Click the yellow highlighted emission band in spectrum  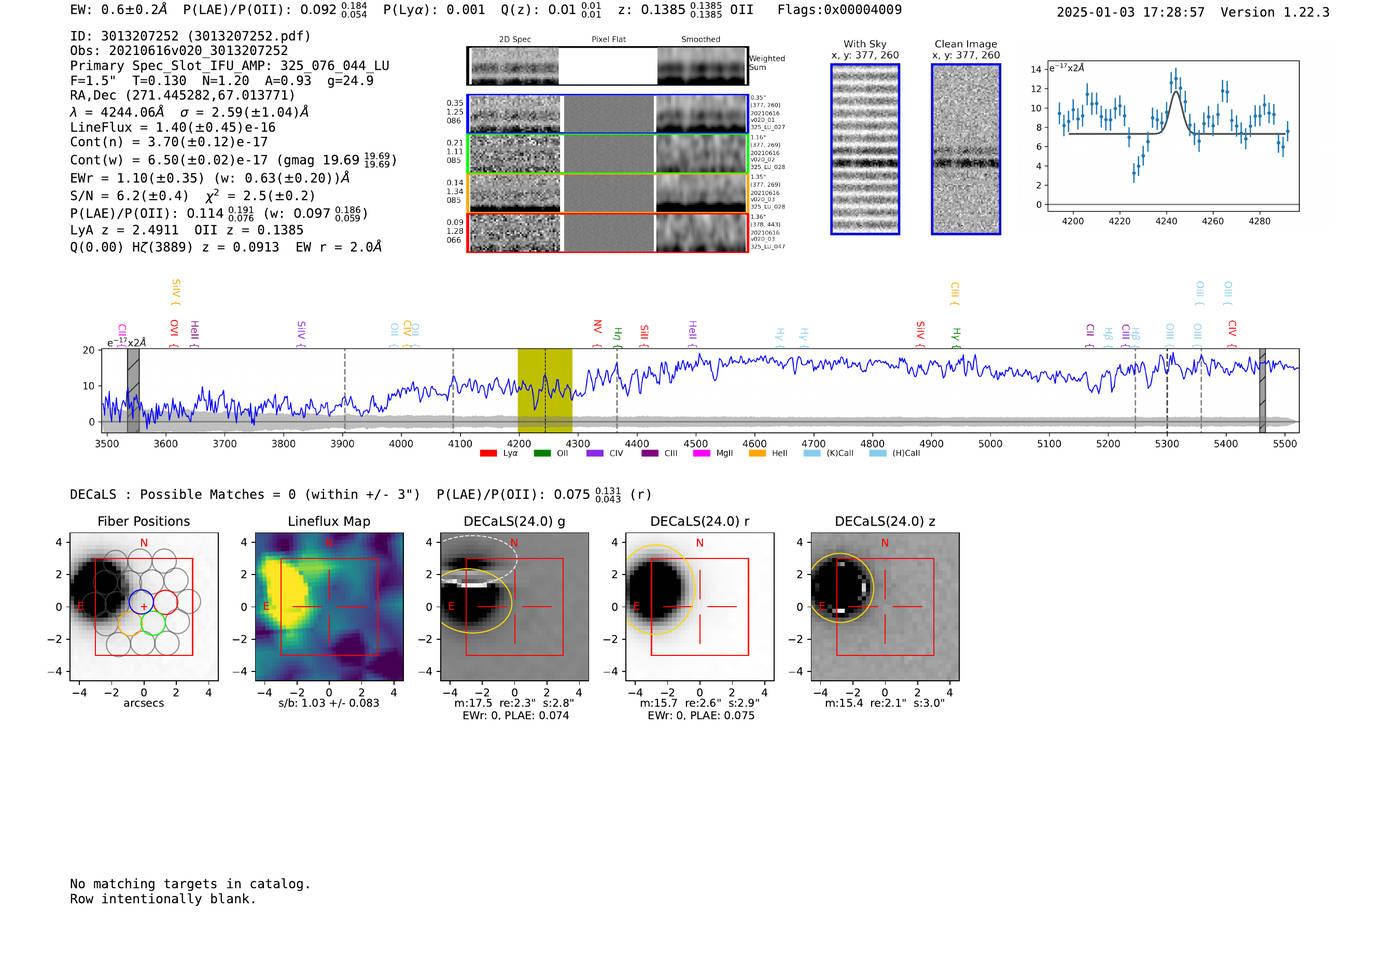pyautogui.click(x=545, y=390)
